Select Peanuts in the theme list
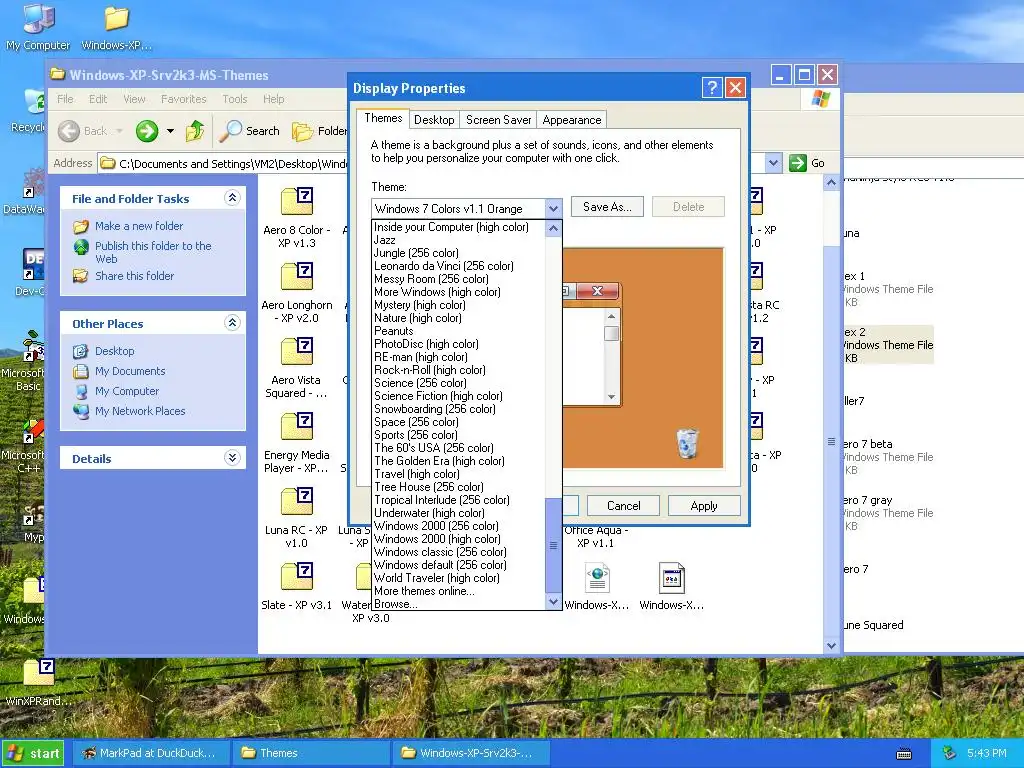This screenshot has width=1024, height=768. coord(458,331)
